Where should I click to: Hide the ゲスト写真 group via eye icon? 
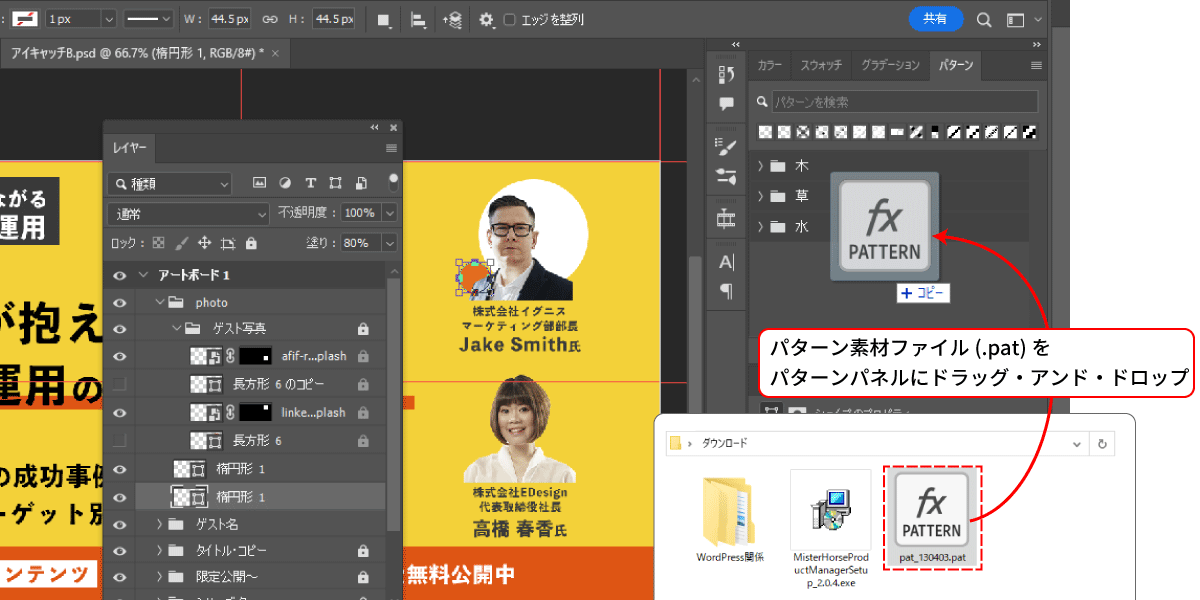[120, 328]
